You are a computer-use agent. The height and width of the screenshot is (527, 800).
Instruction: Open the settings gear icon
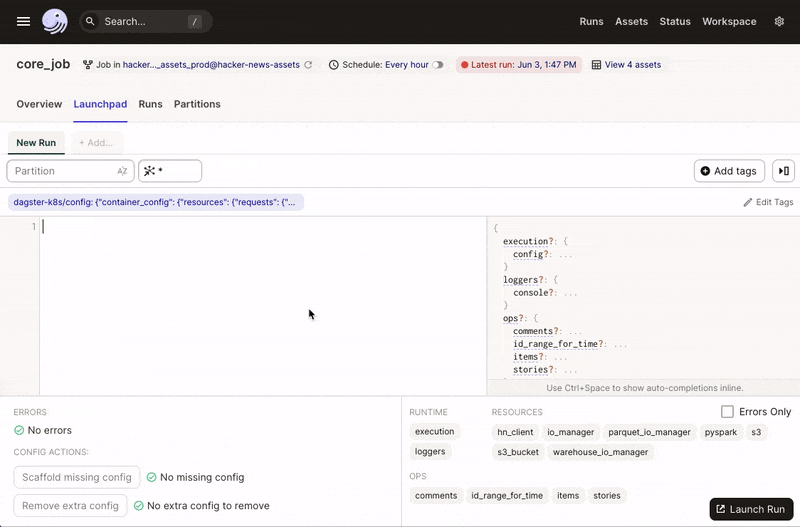[779, 21]
